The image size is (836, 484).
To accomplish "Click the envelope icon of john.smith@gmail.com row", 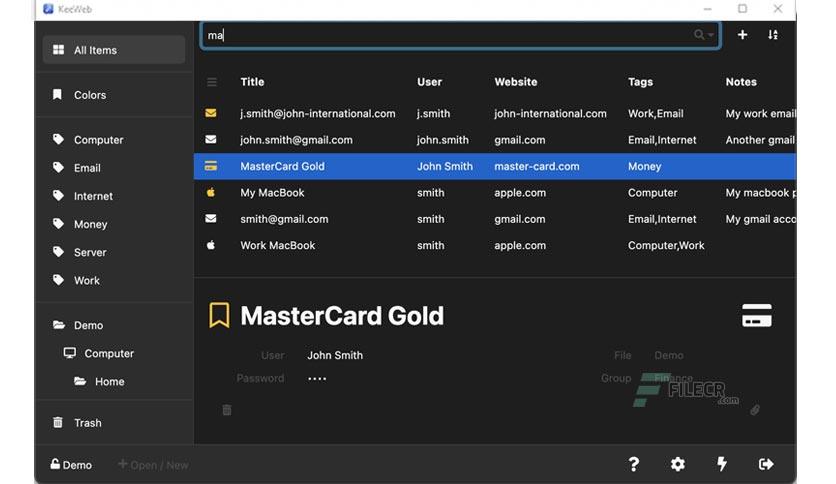I will (211, 139).
